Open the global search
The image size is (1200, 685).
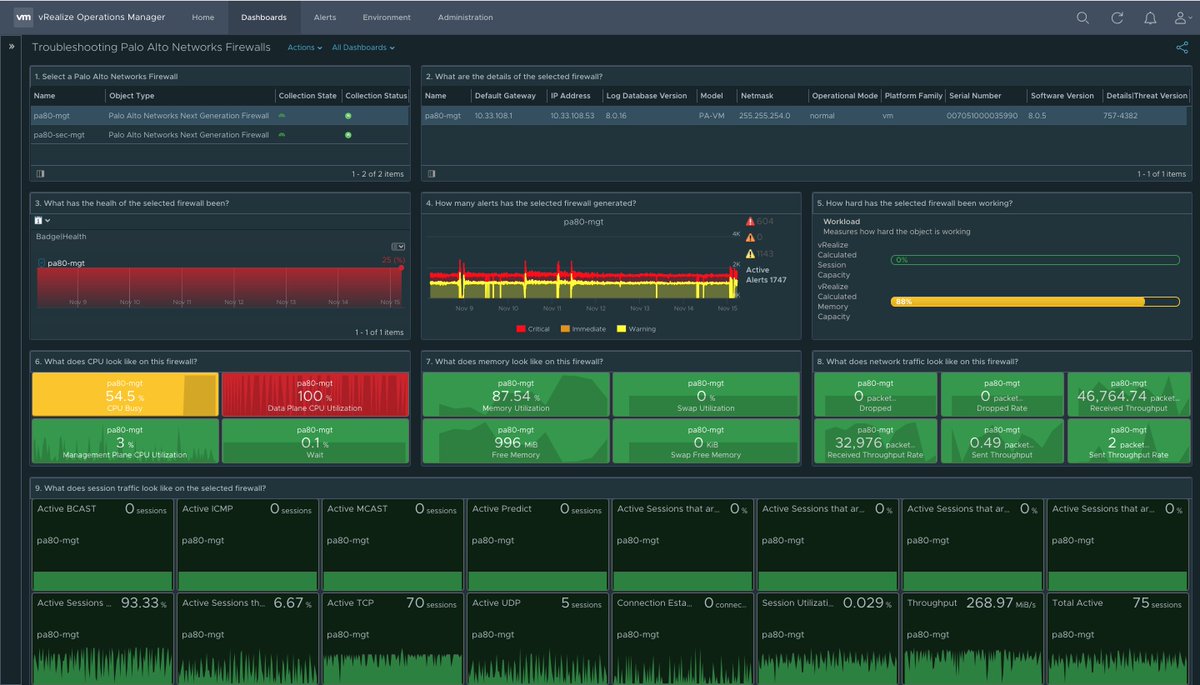pos(1083,17)
